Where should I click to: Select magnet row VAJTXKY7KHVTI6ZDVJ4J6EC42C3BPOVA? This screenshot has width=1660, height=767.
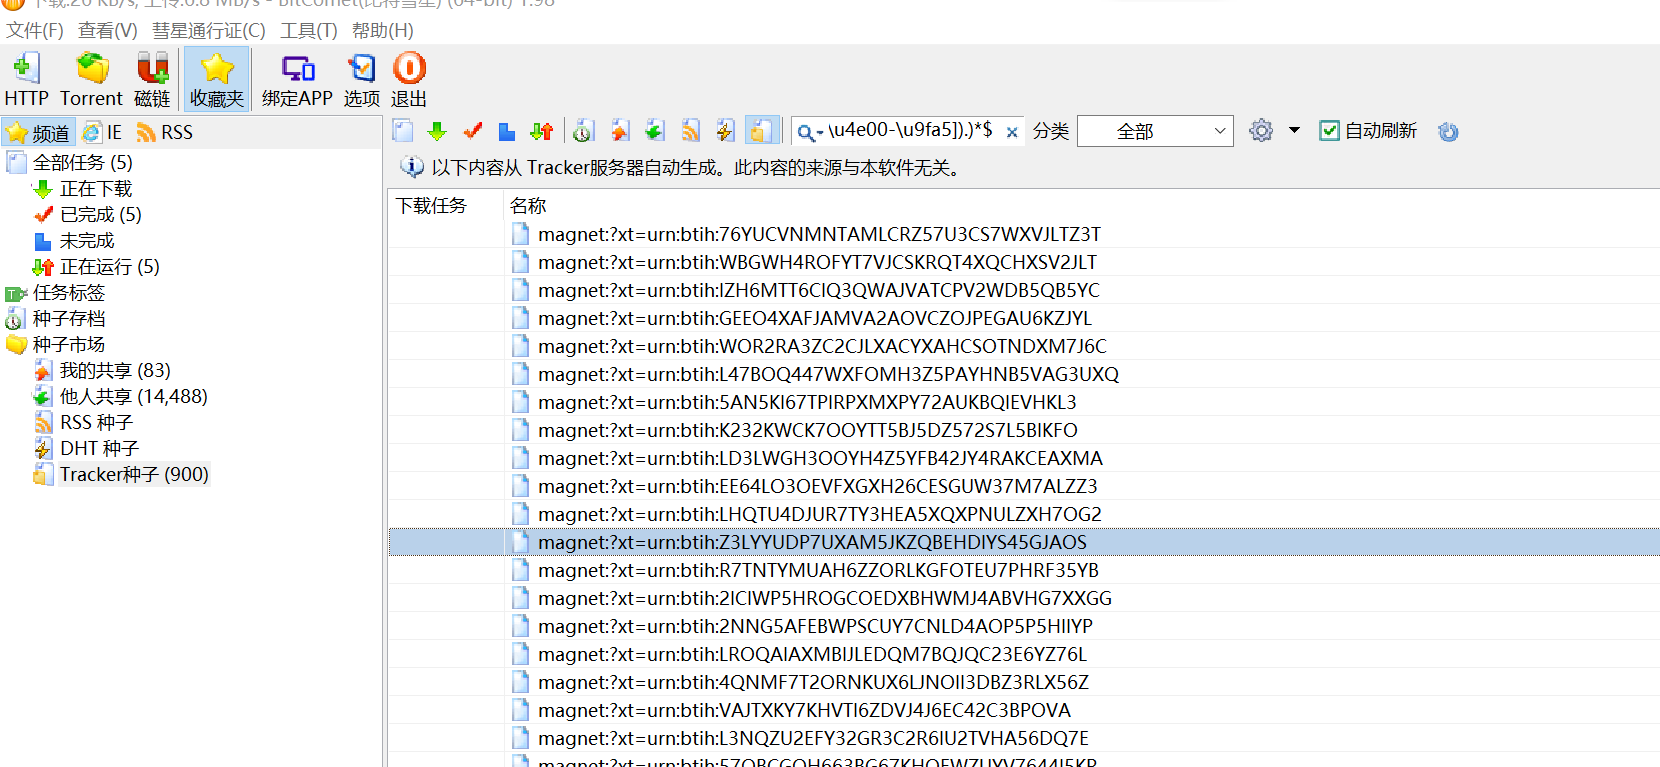(x=1024, y=710)
